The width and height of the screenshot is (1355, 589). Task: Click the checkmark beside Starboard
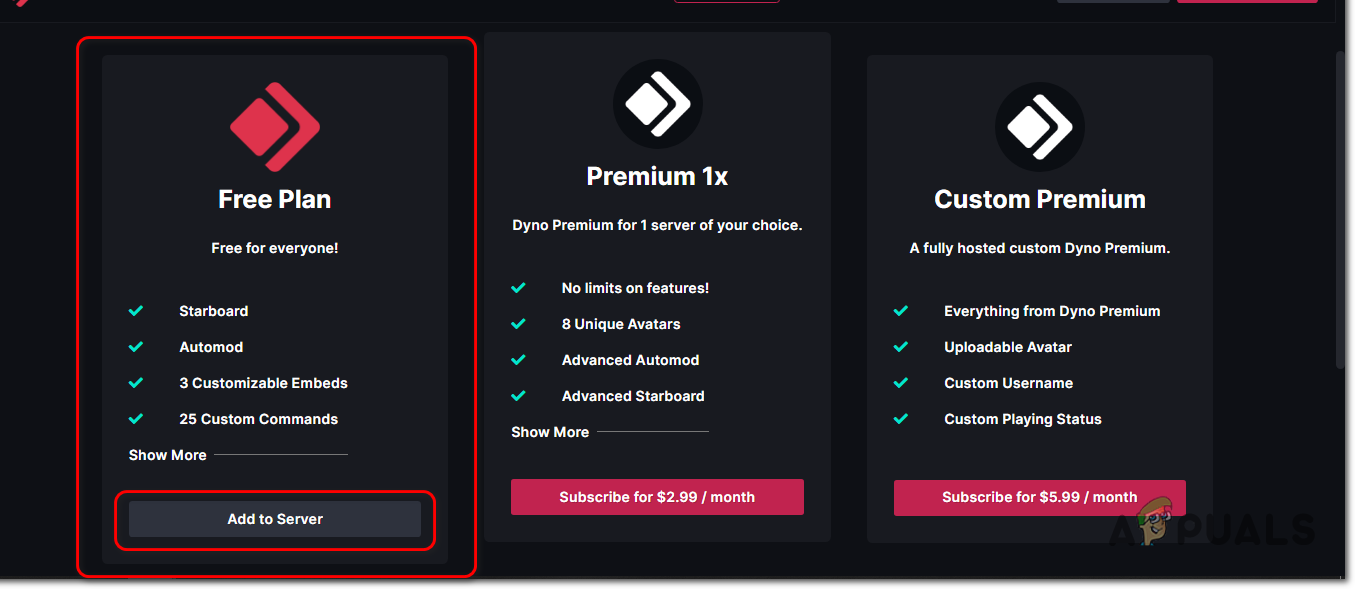click(136, 311)
